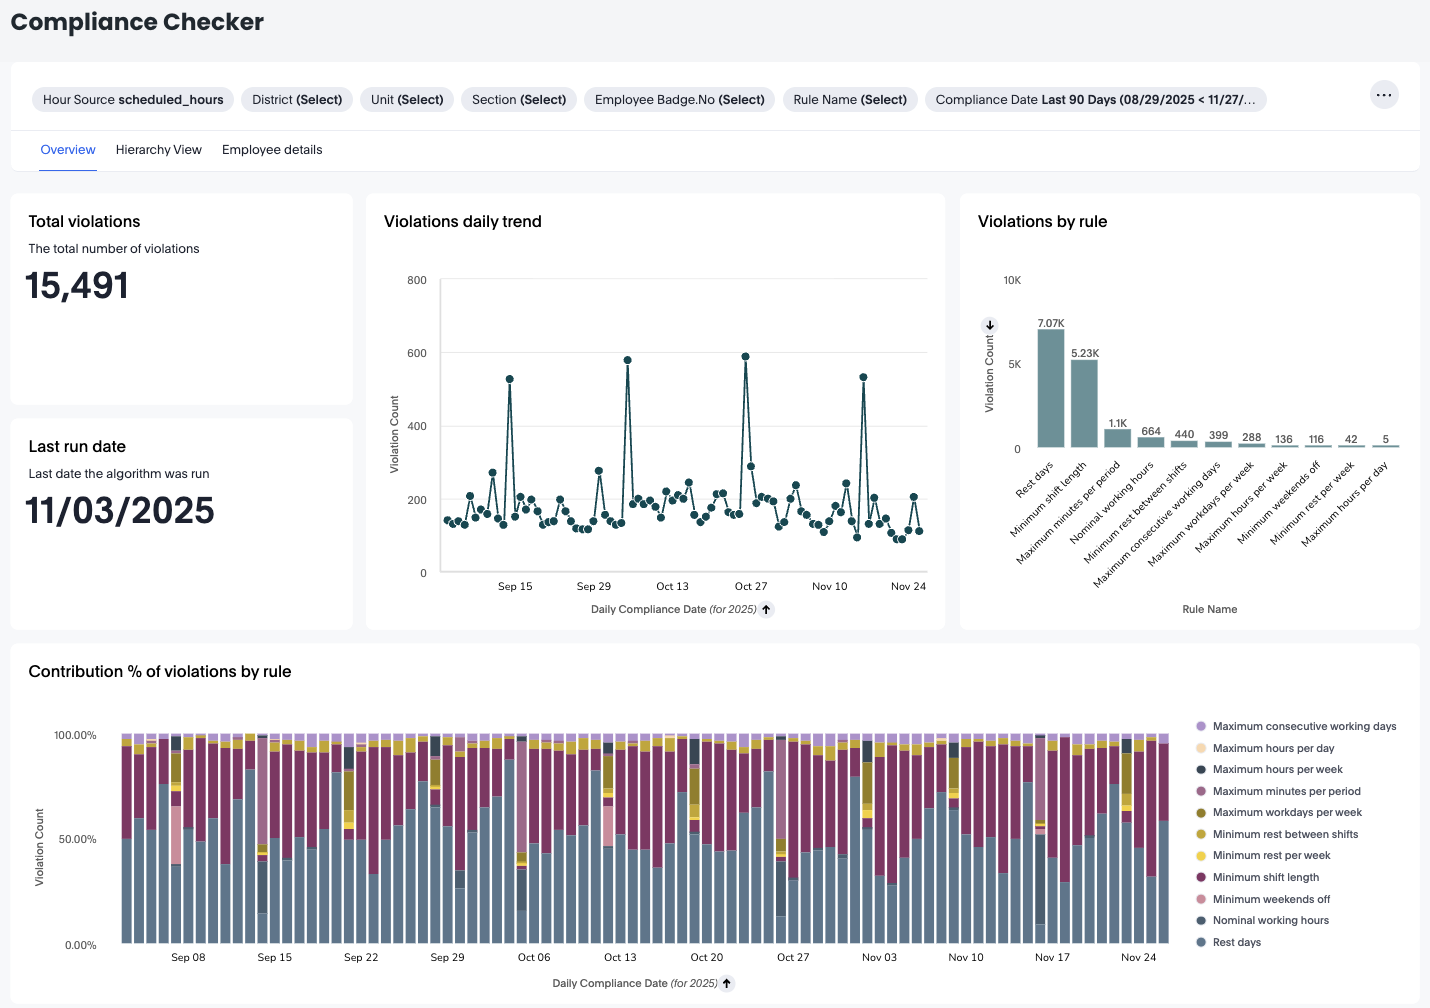This screenshot has height=1008, width=1430.
Task: Click the 288 data label in rule chart
Action: click(x=1252, y=437)
